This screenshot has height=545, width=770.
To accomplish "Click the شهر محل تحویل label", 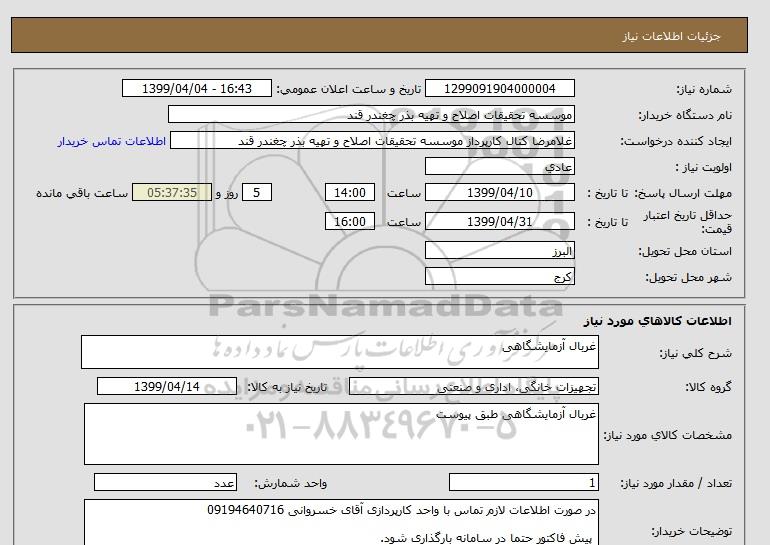I will coord(688,277).
